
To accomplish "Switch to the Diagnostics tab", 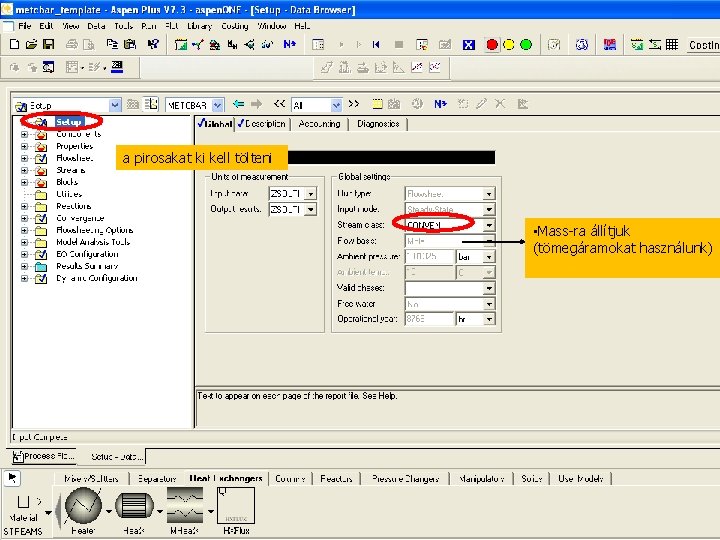I will (x=378, y=124).
